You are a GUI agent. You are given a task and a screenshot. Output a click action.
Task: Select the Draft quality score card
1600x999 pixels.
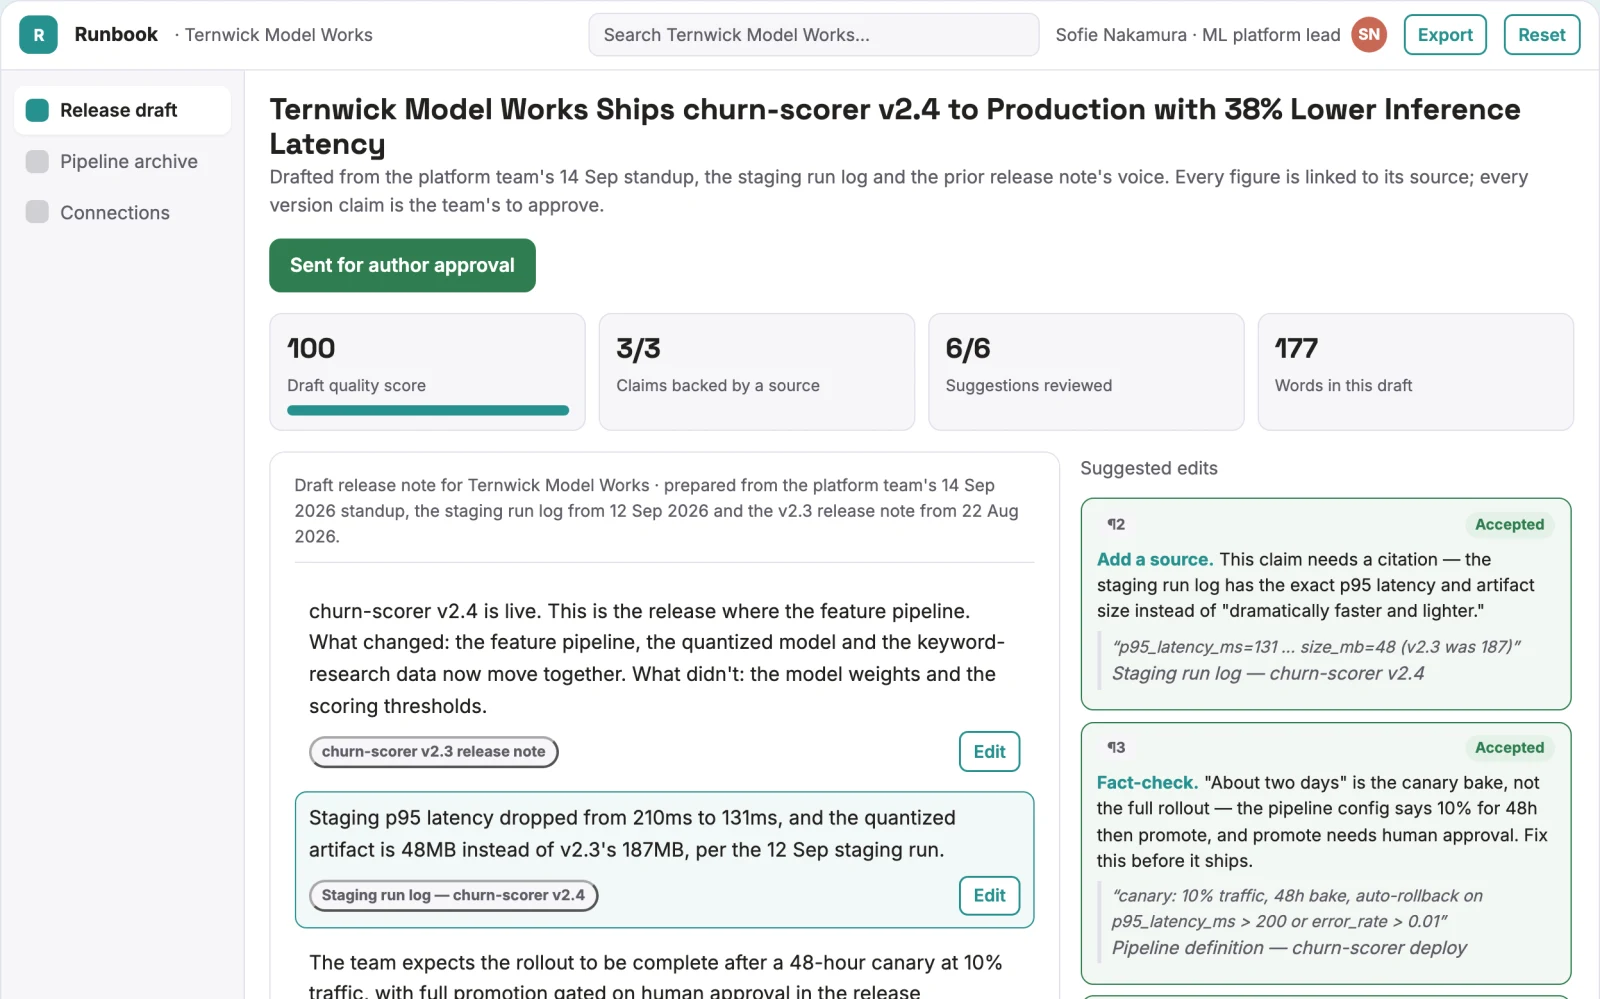(x=427, y=372)
